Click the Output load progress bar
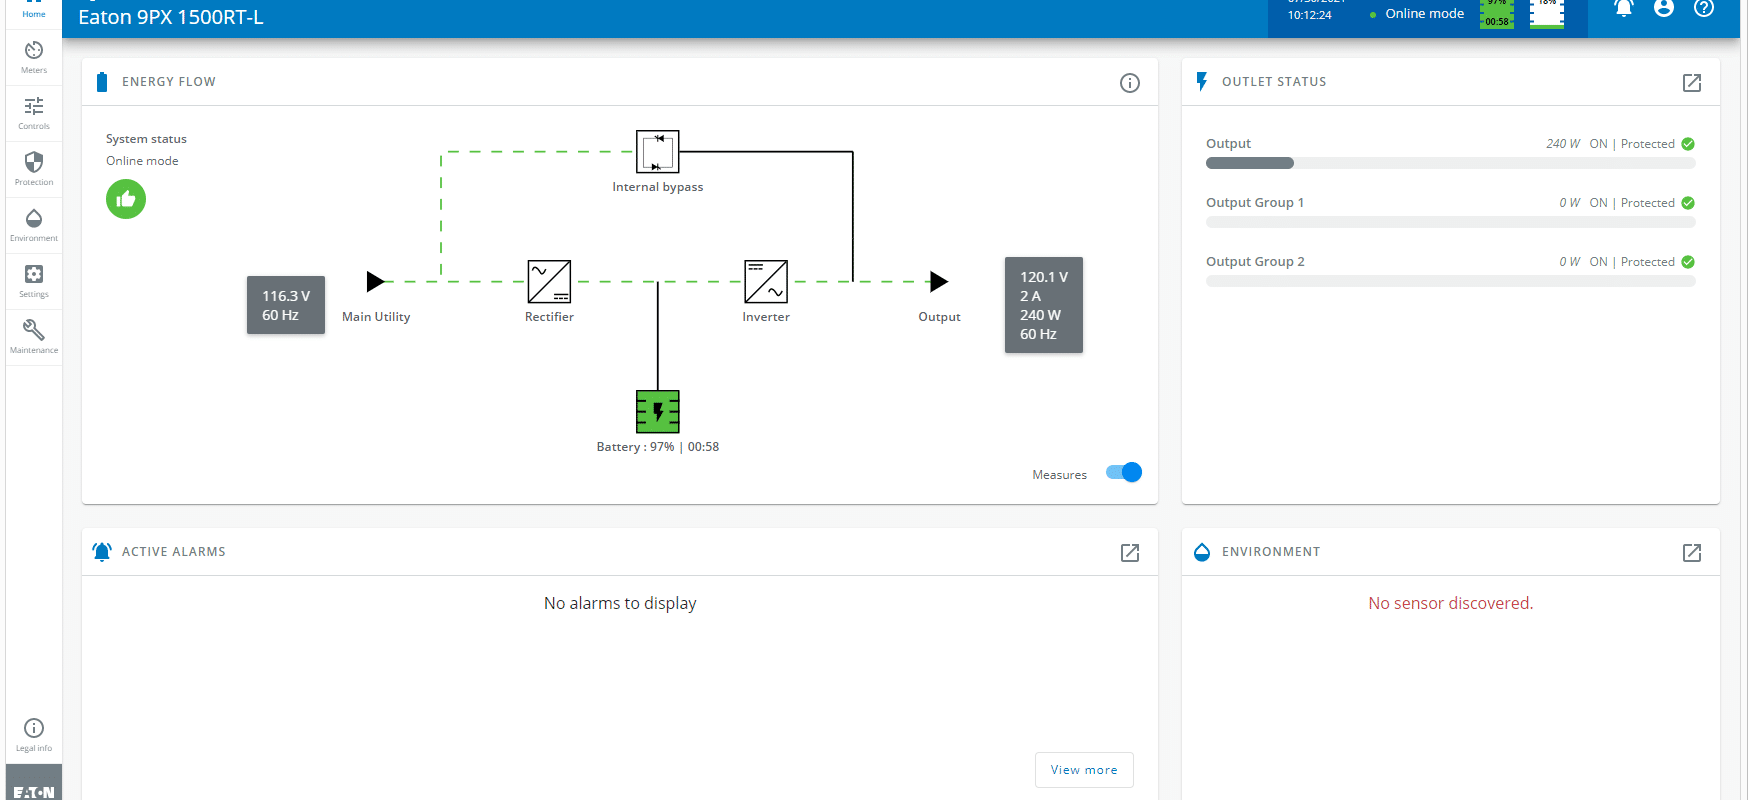The image size is (1748, 800). [x=1451, y=163]
